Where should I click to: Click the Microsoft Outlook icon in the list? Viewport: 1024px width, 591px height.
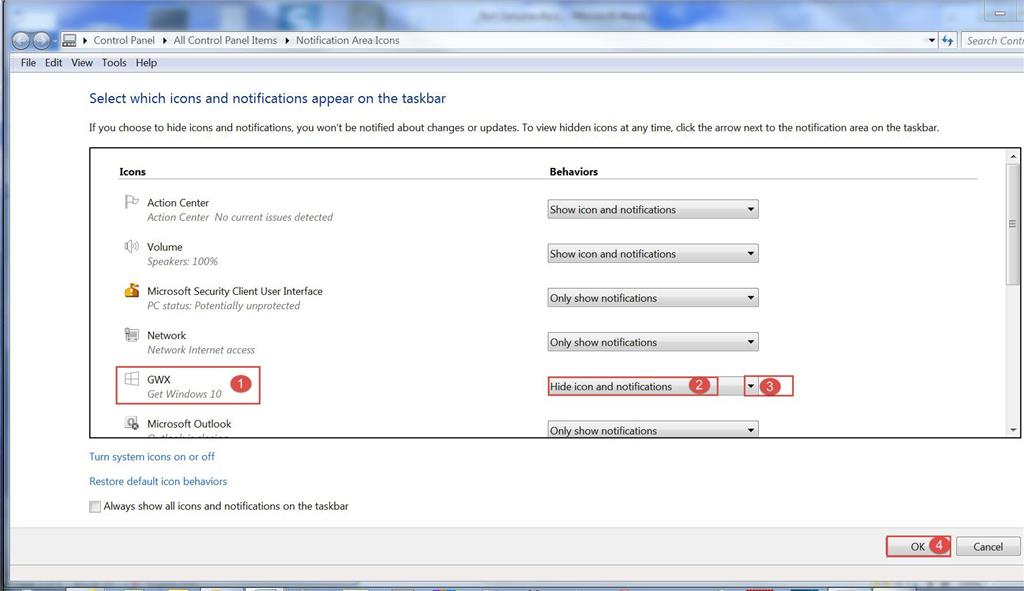click(131, 423)
